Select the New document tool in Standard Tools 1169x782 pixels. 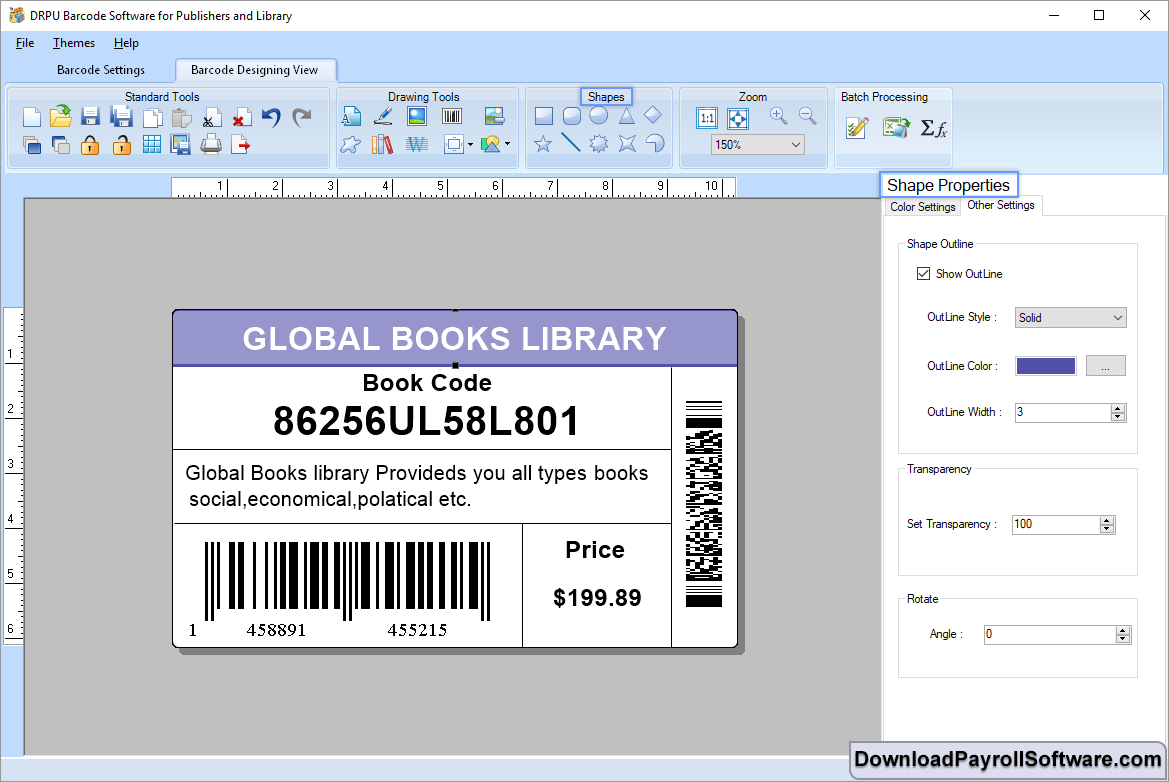[x=30, y=116]
